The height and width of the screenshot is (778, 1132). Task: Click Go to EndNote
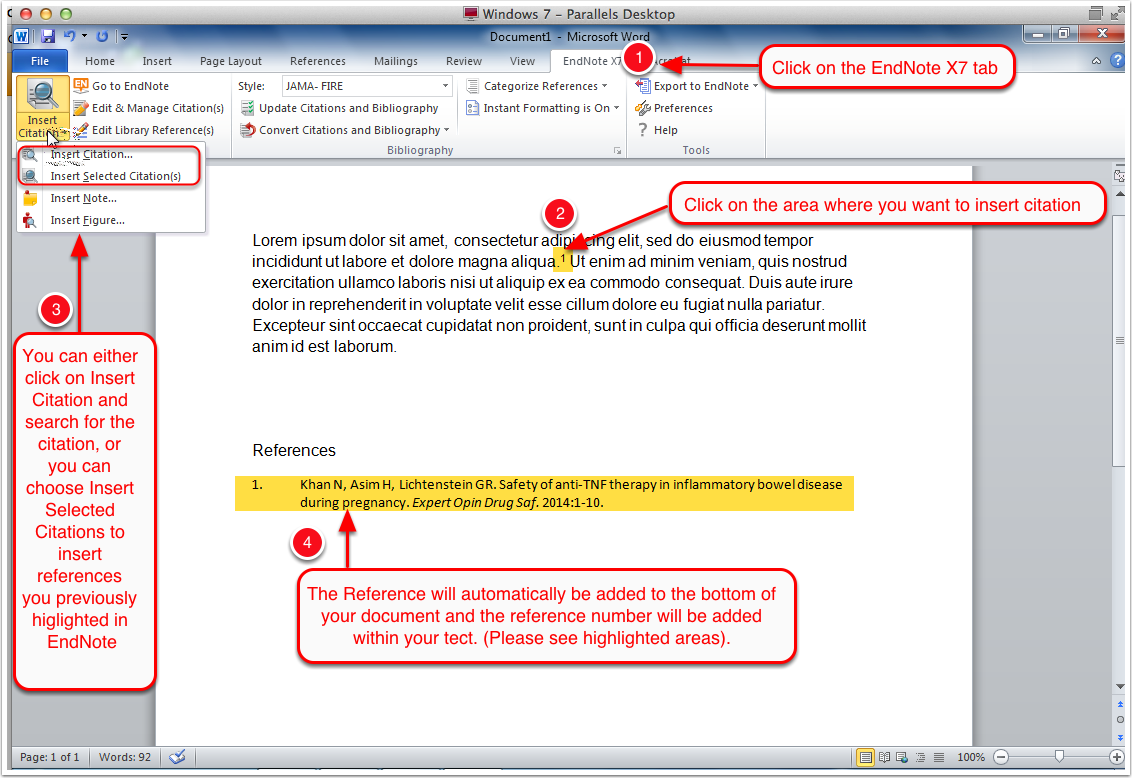(130, 86)
